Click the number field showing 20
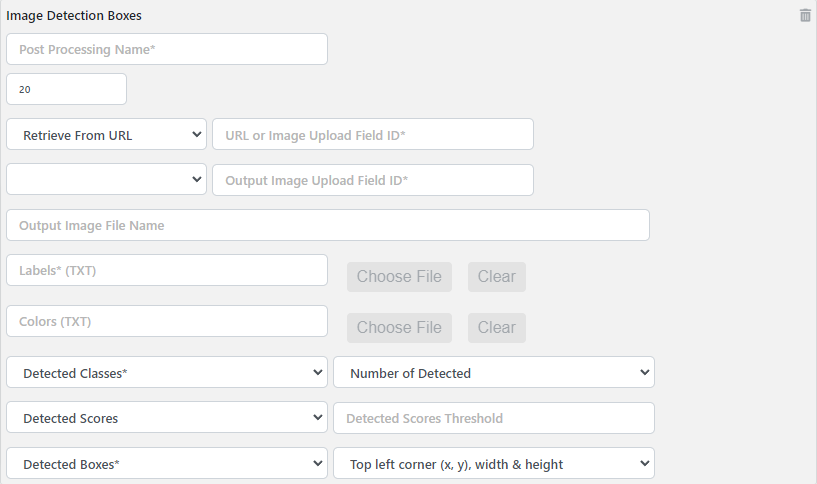817x484 pixels. point(66,89)
